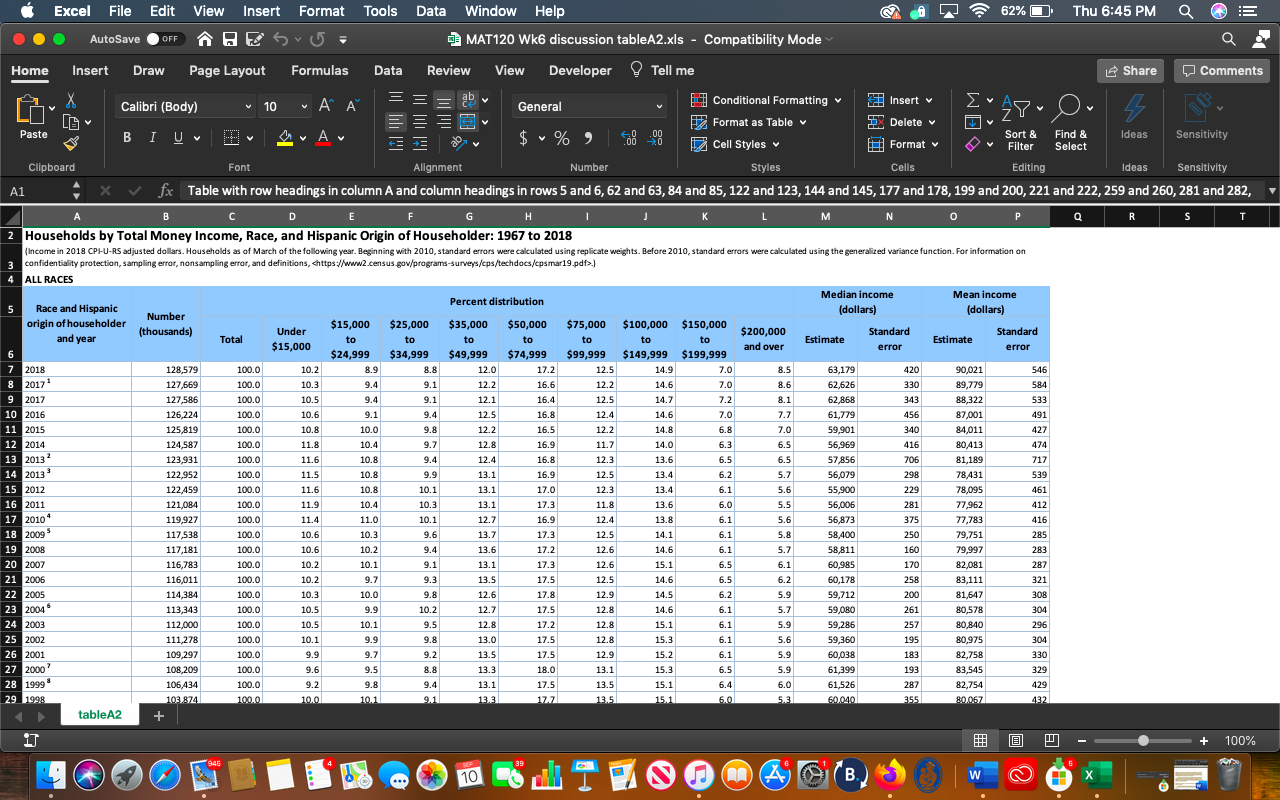Open the yellow fill color swatch
This screenshot has width=1280, height=800.
tap(285, 138)
